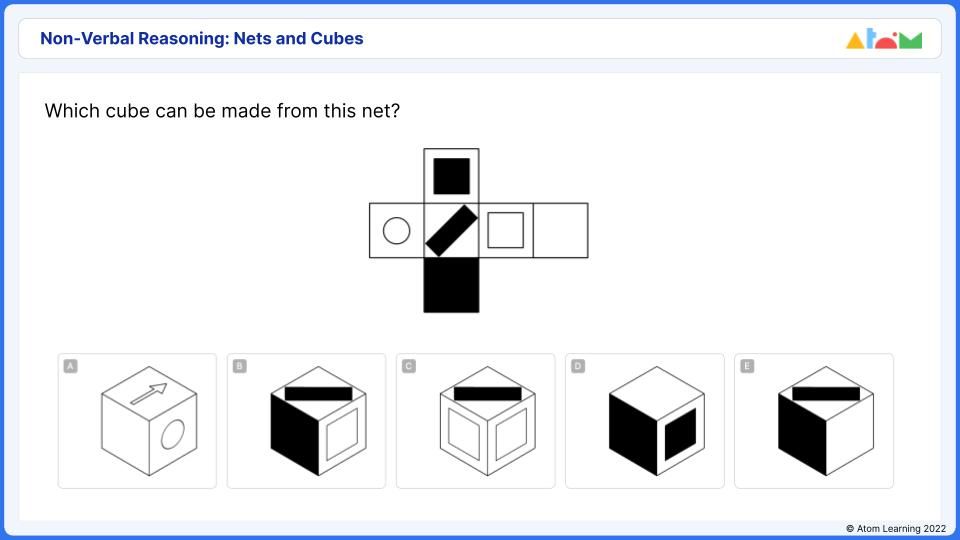Click the blank rightmost net face
Viewport: 960px width, 540px height.
click(561, 231)
